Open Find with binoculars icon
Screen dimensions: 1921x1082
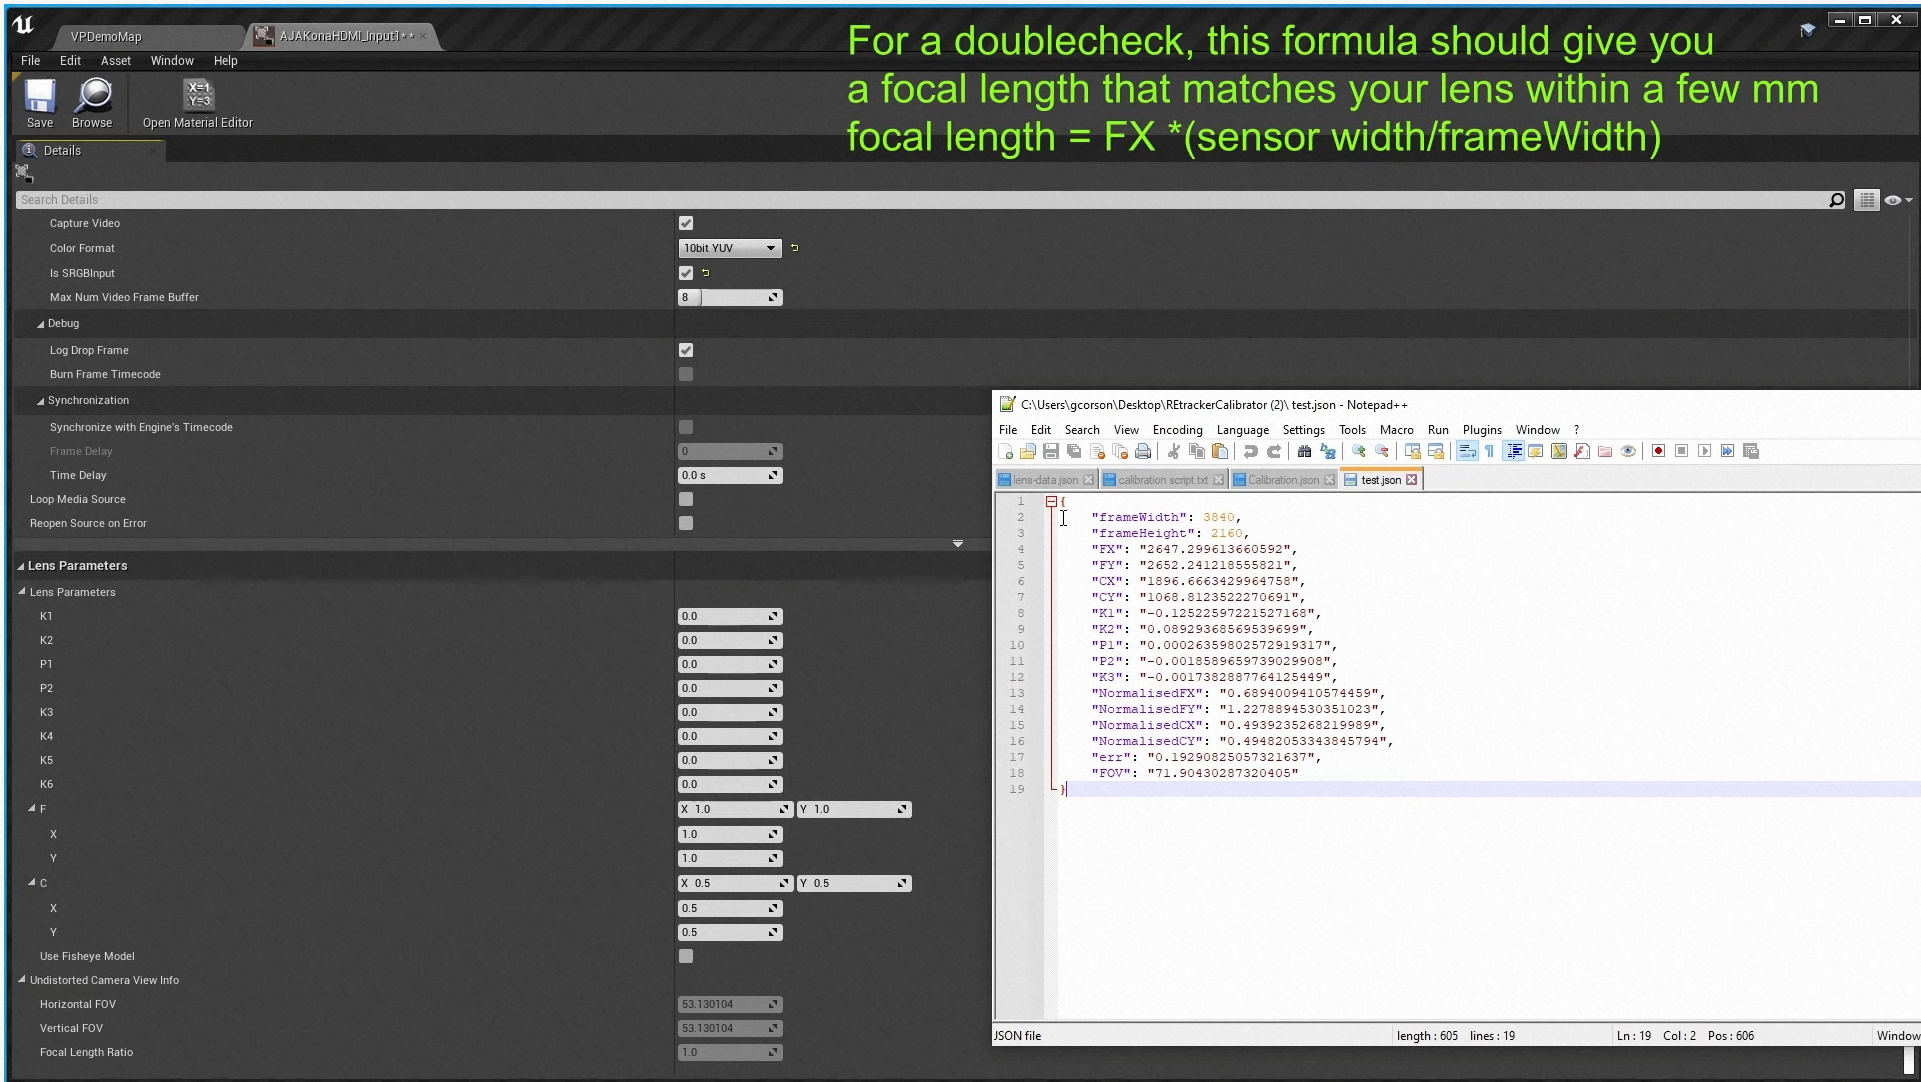pyautogui.click(x=1304, y=452)
